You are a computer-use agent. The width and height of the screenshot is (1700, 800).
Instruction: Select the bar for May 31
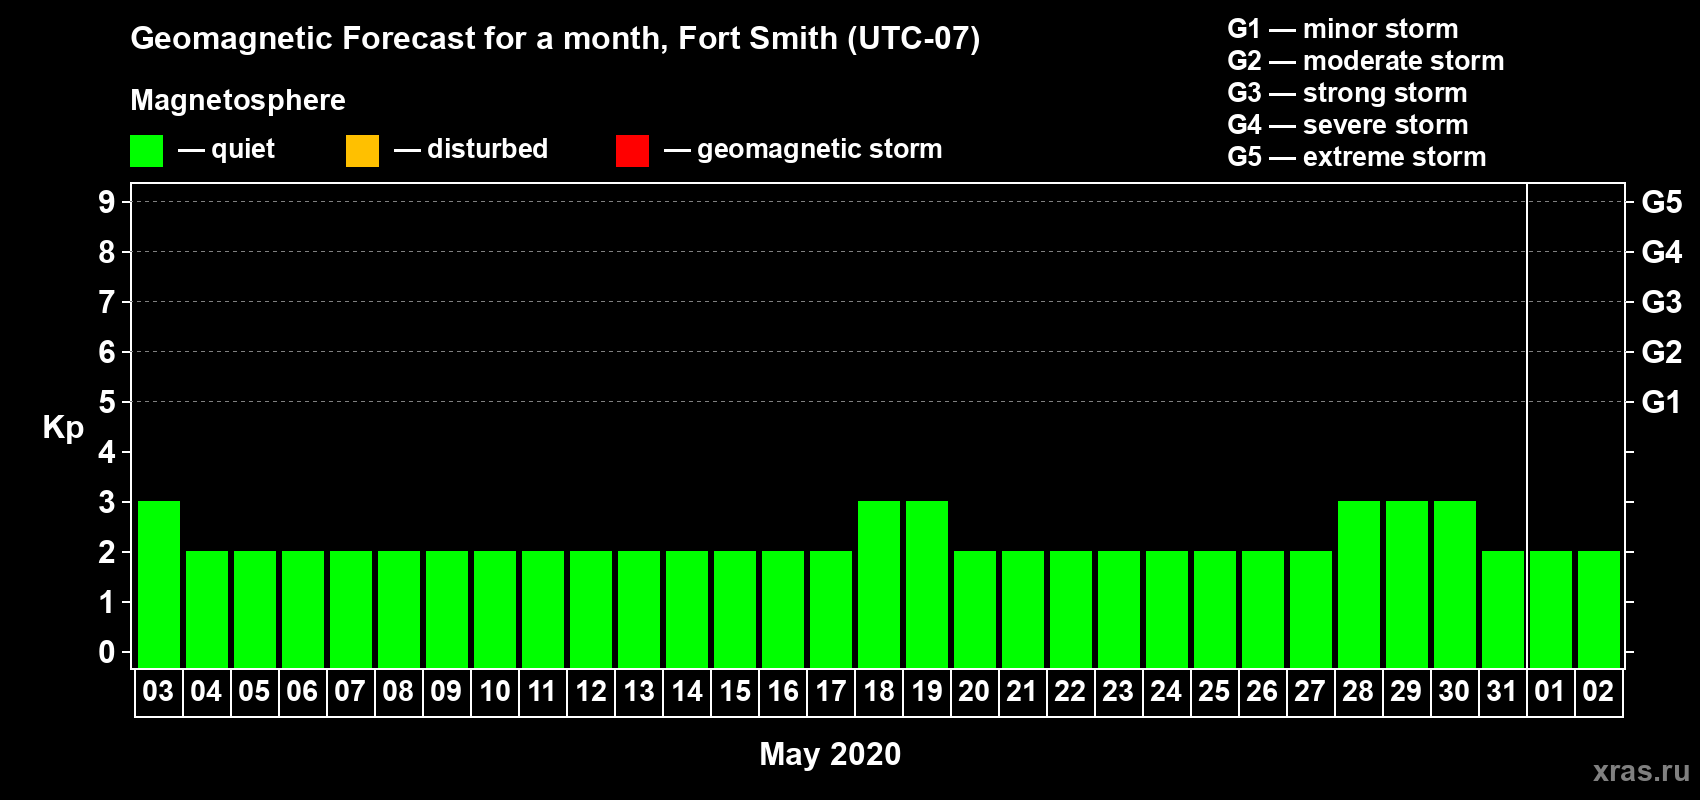pos(1503,609)
